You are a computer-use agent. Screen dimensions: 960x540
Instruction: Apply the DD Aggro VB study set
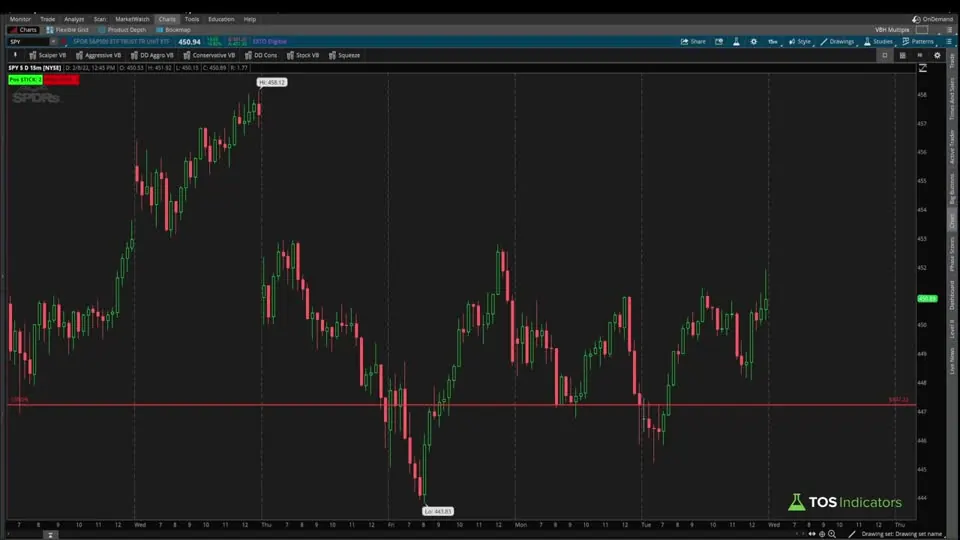tap(152, 55)
